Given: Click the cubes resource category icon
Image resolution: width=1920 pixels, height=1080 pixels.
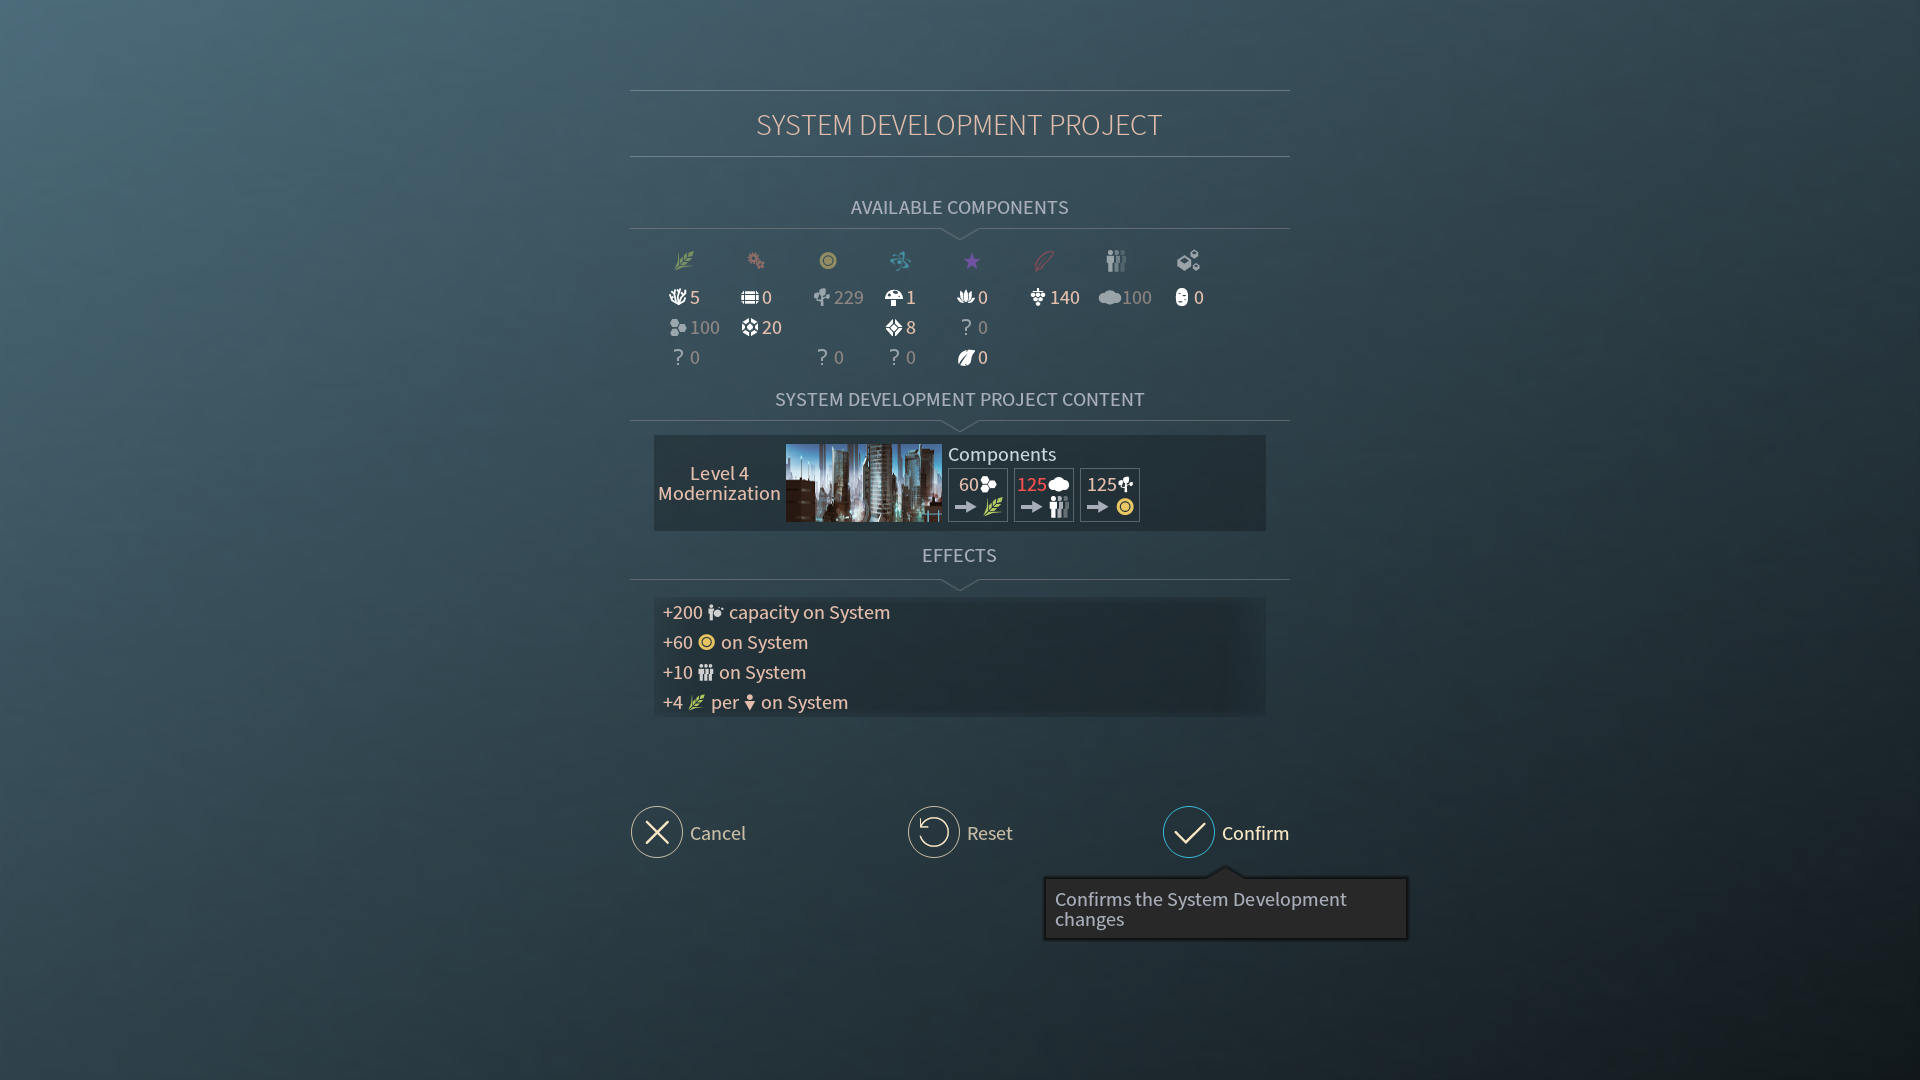Looking at the screenshot, I should (1188, 261).
